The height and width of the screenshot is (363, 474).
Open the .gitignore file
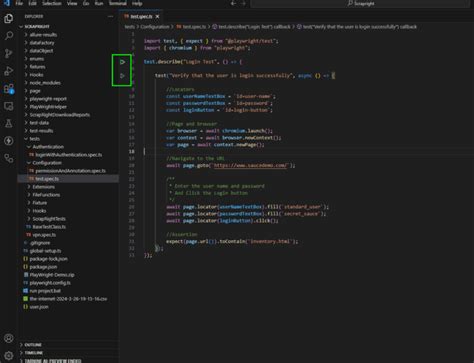click(x=40, y=243)
